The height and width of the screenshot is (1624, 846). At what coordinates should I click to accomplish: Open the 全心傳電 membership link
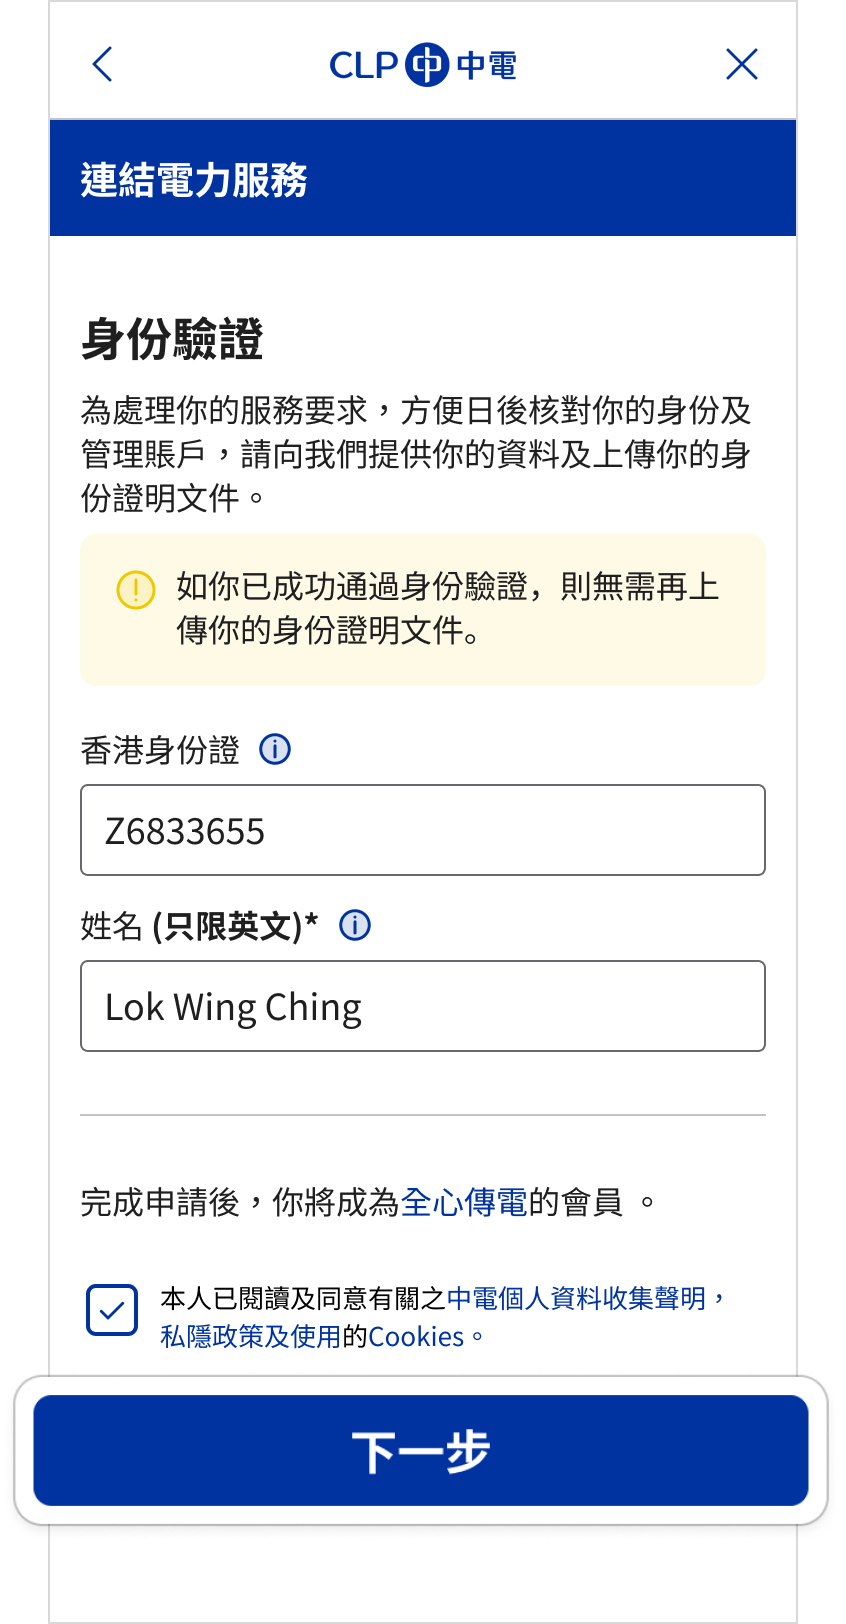point(464,1202)
